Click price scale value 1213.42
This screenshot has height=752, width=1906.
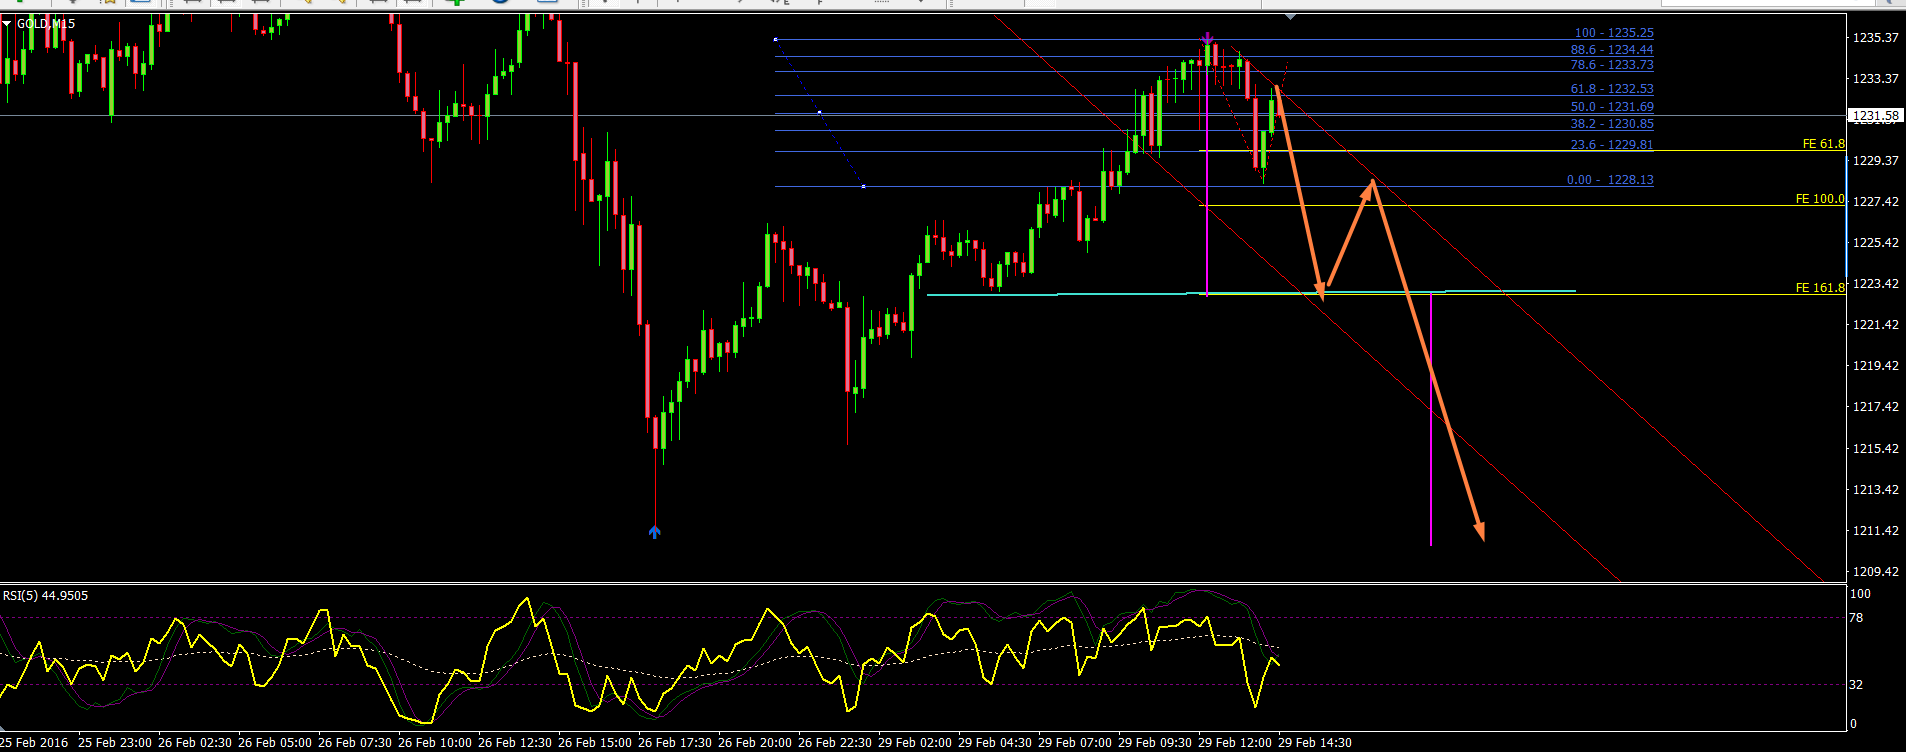[1876, 490]
